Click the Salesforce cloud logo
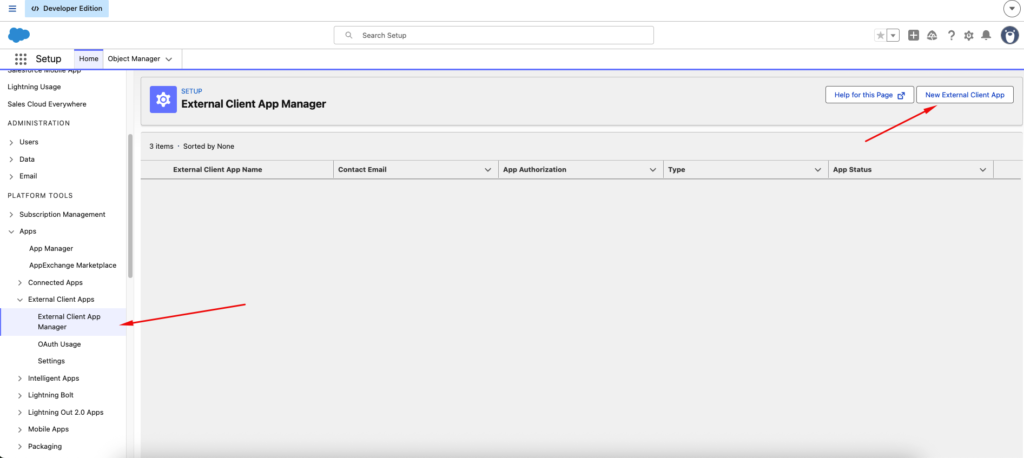The width and height of the screenshot is (1024, 458). 19,35
